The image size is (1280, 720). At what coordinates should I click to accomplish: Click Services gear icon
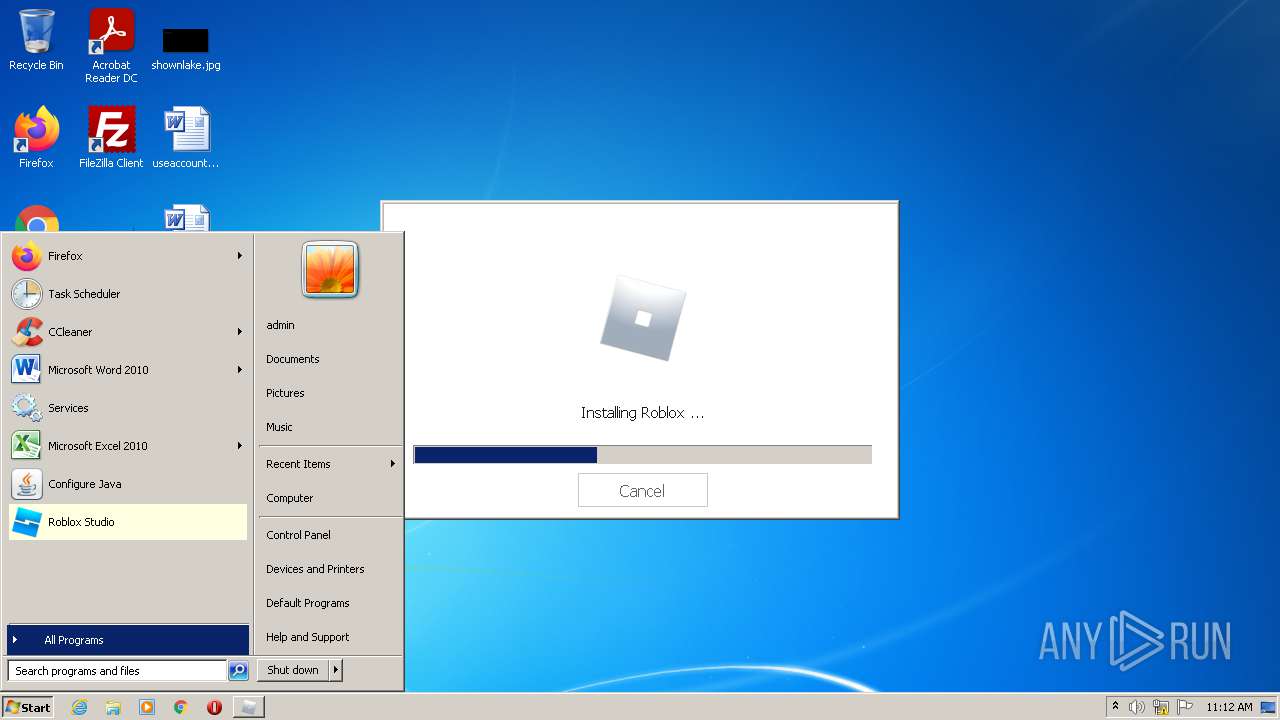click(x=27, y=408)
